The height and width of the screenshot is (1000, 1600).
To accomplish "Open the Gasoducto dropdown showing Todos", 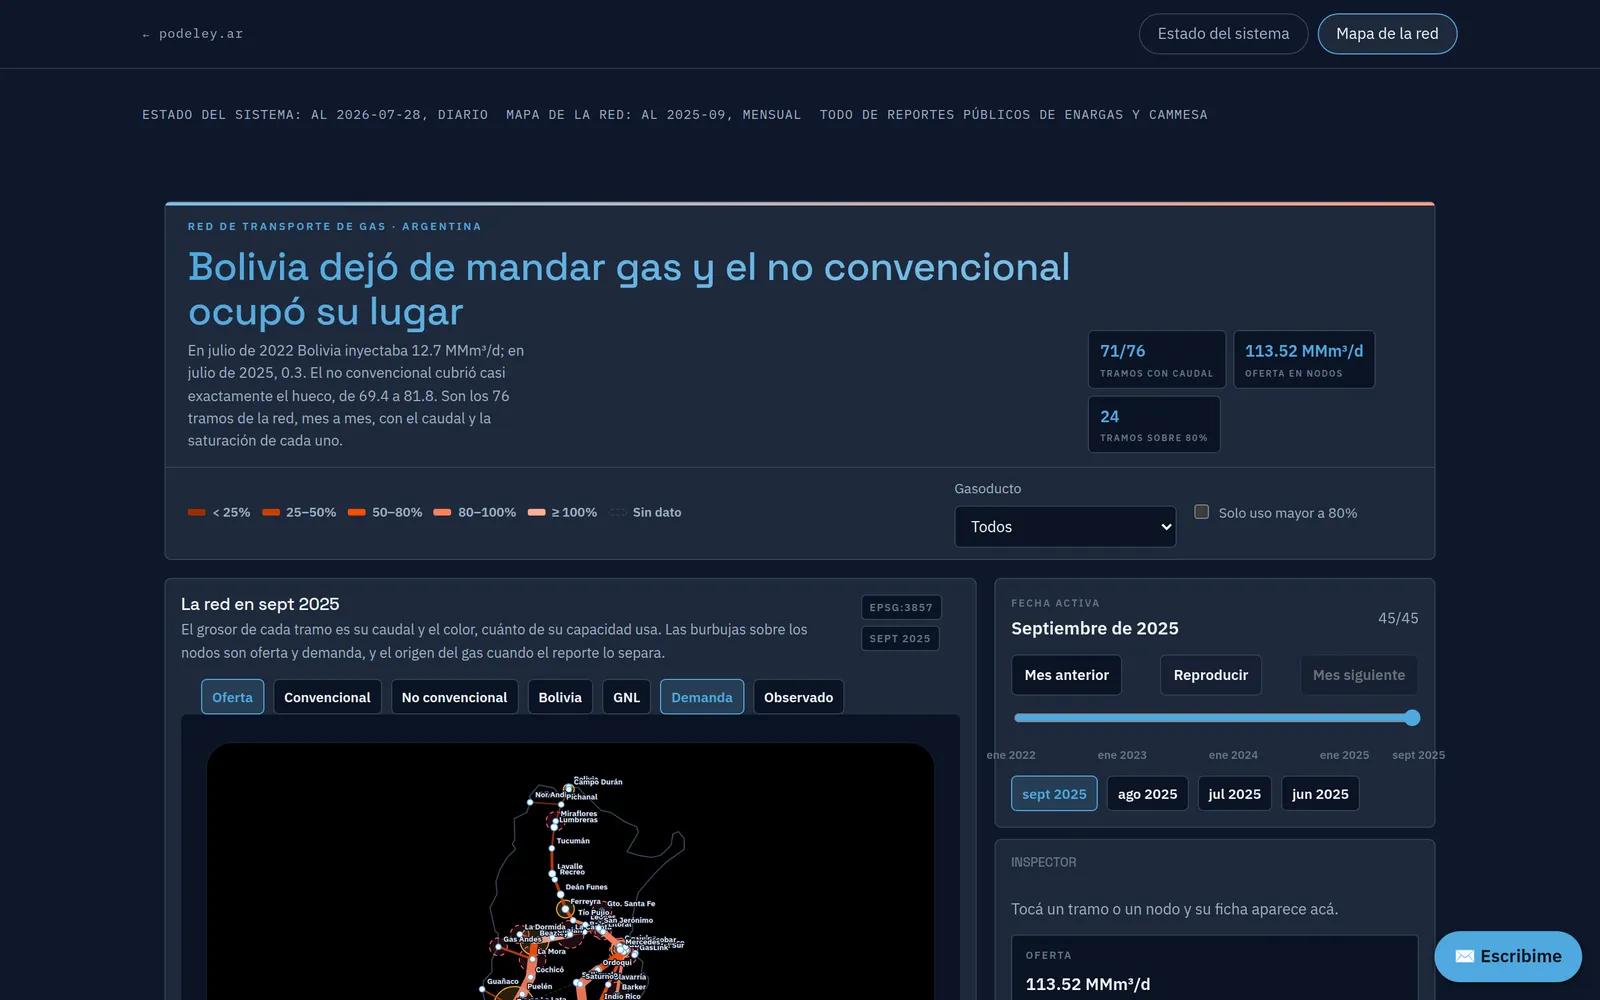I will [x=1065, y=527].
